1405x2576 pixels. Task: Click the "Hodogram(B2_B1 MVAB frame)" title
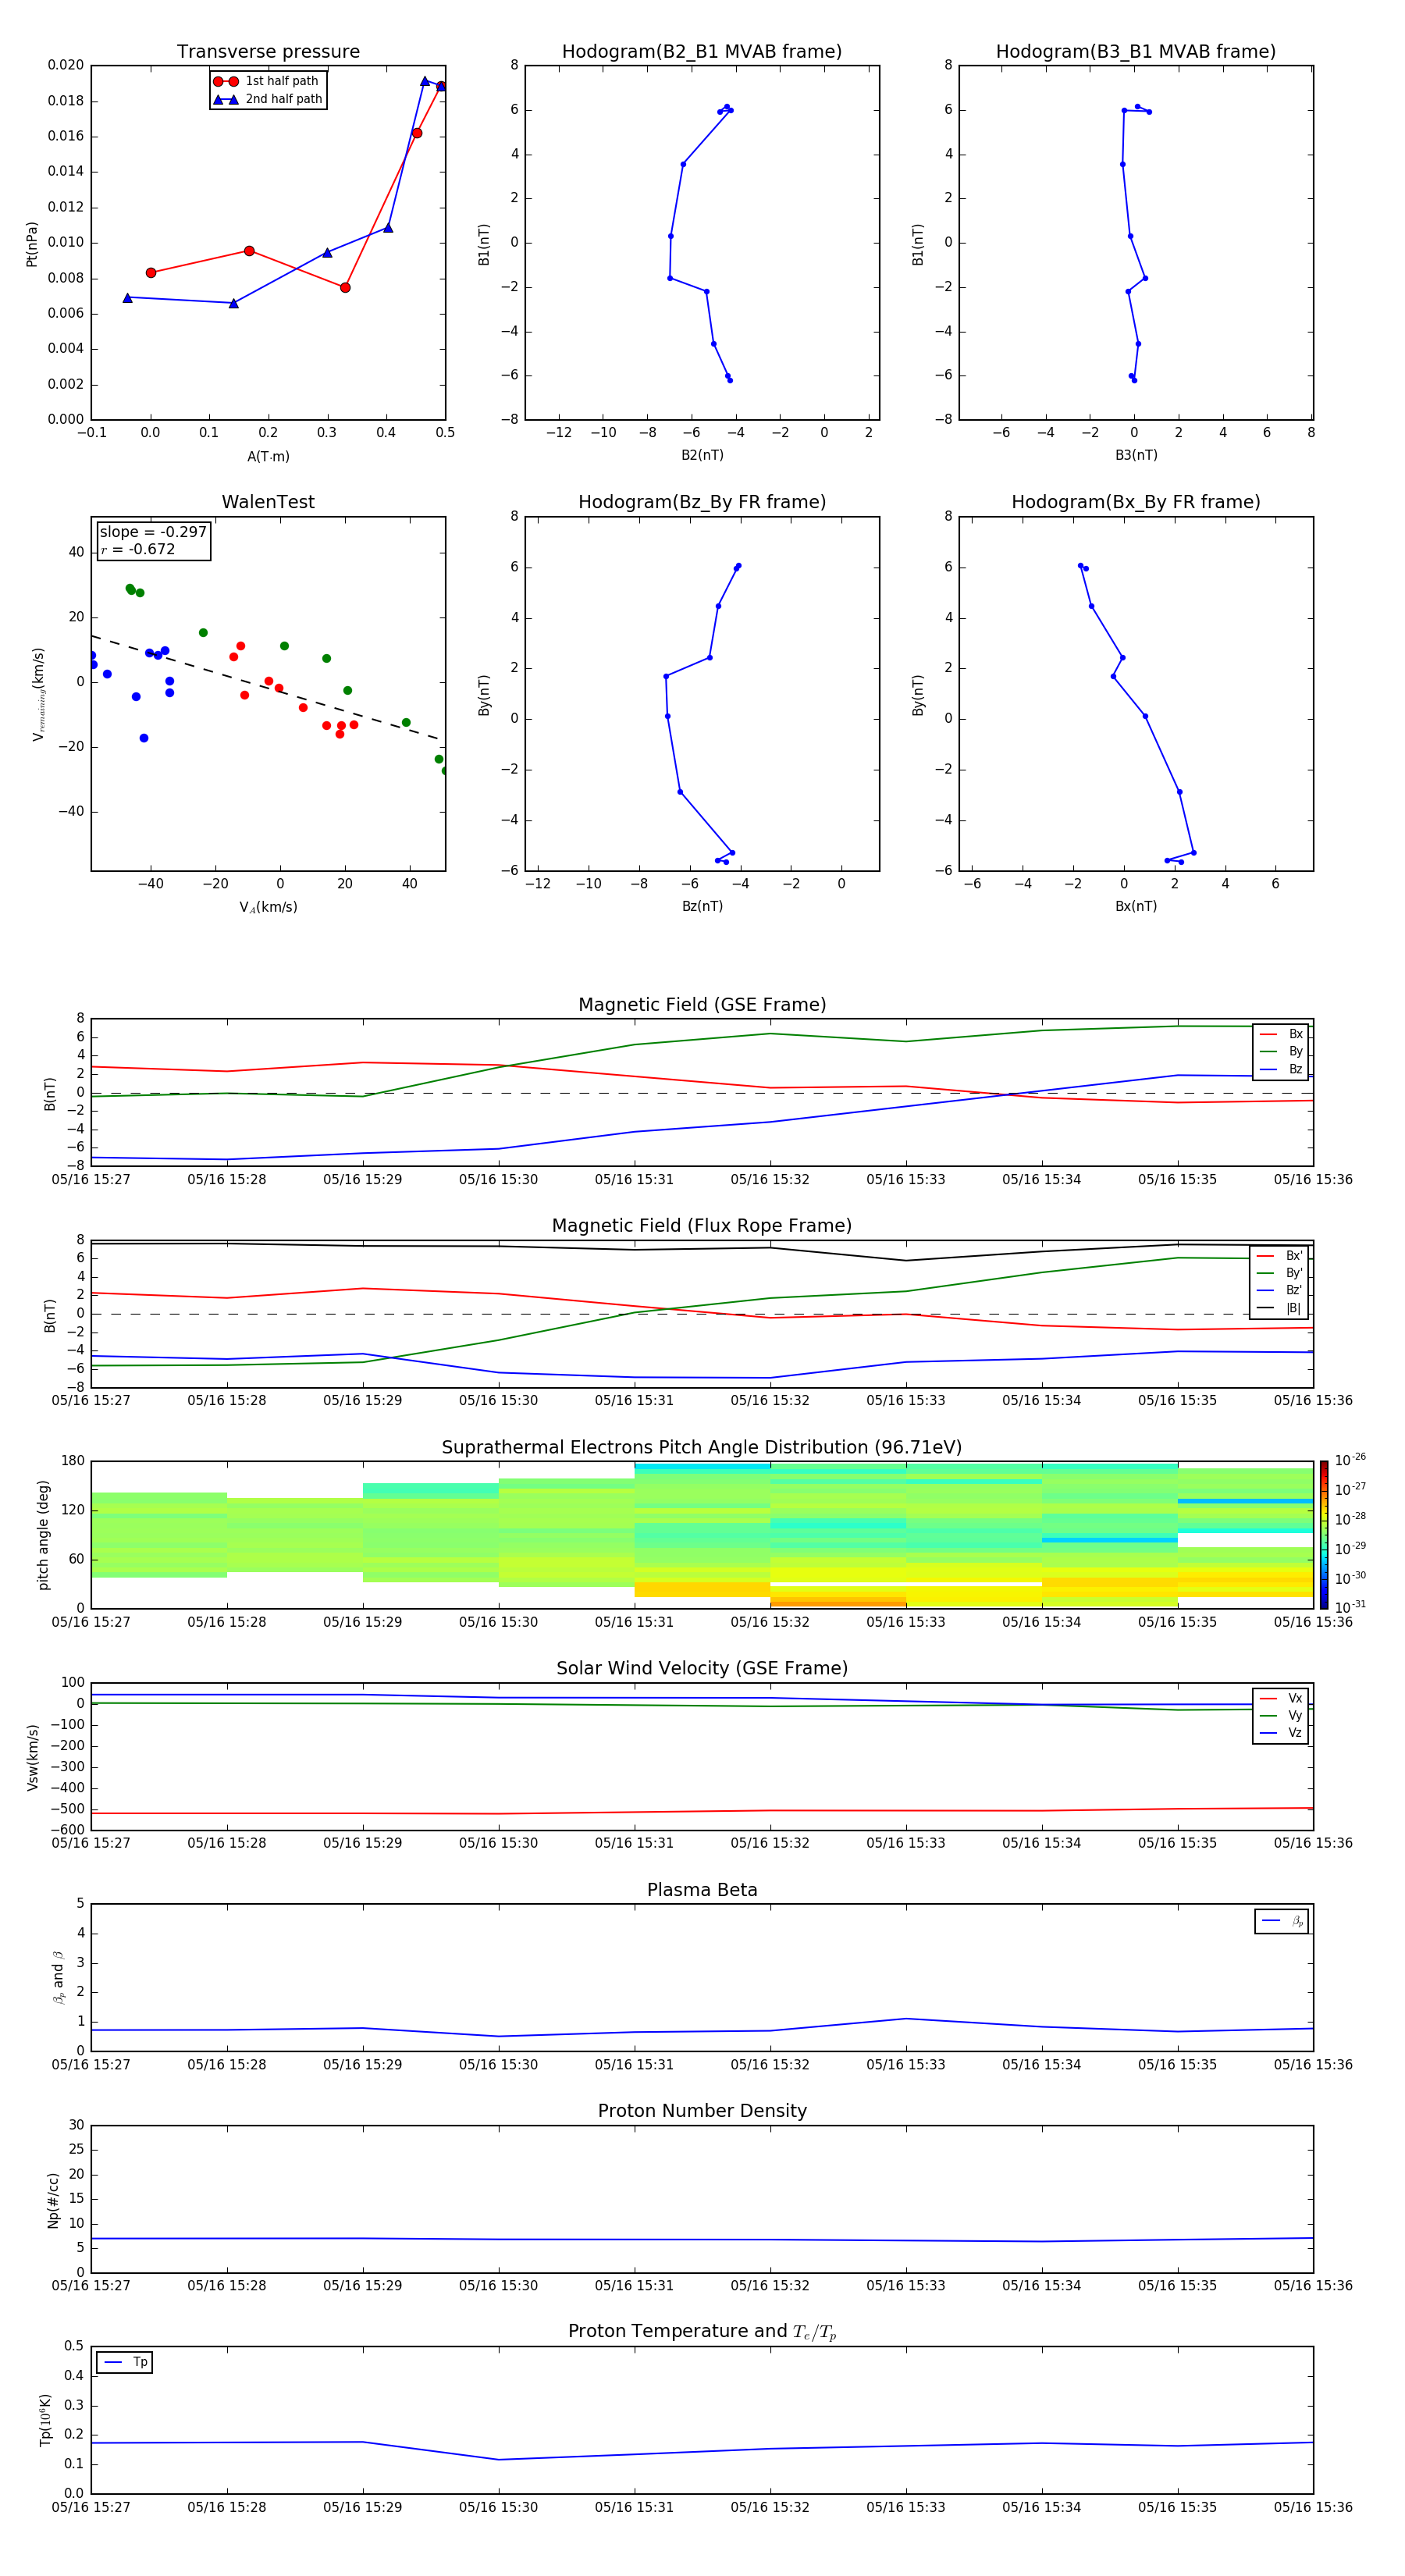pos(702,51)
